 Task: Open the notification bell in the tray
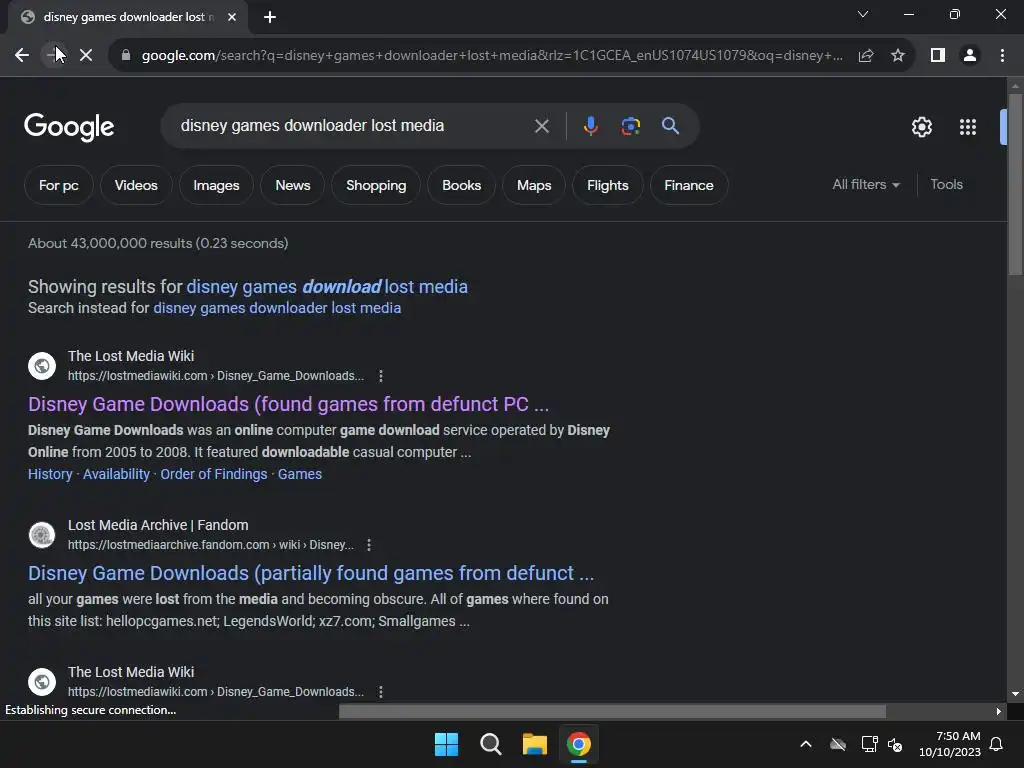(x=996, y=744)
